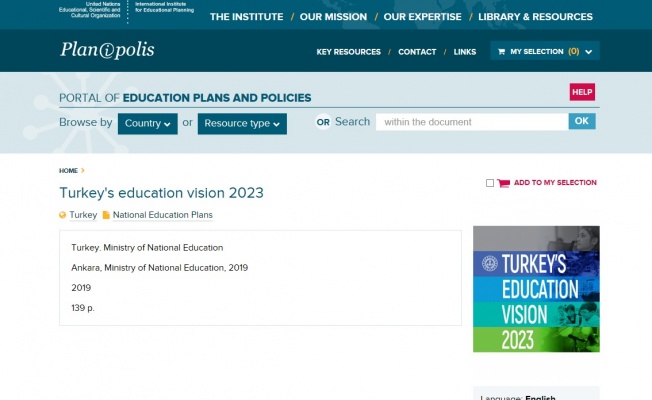The image size is (652, 400).
Task: Click the UNESCO IIEP logo at top
Action: pyautogui.click(x=126, y=10)
